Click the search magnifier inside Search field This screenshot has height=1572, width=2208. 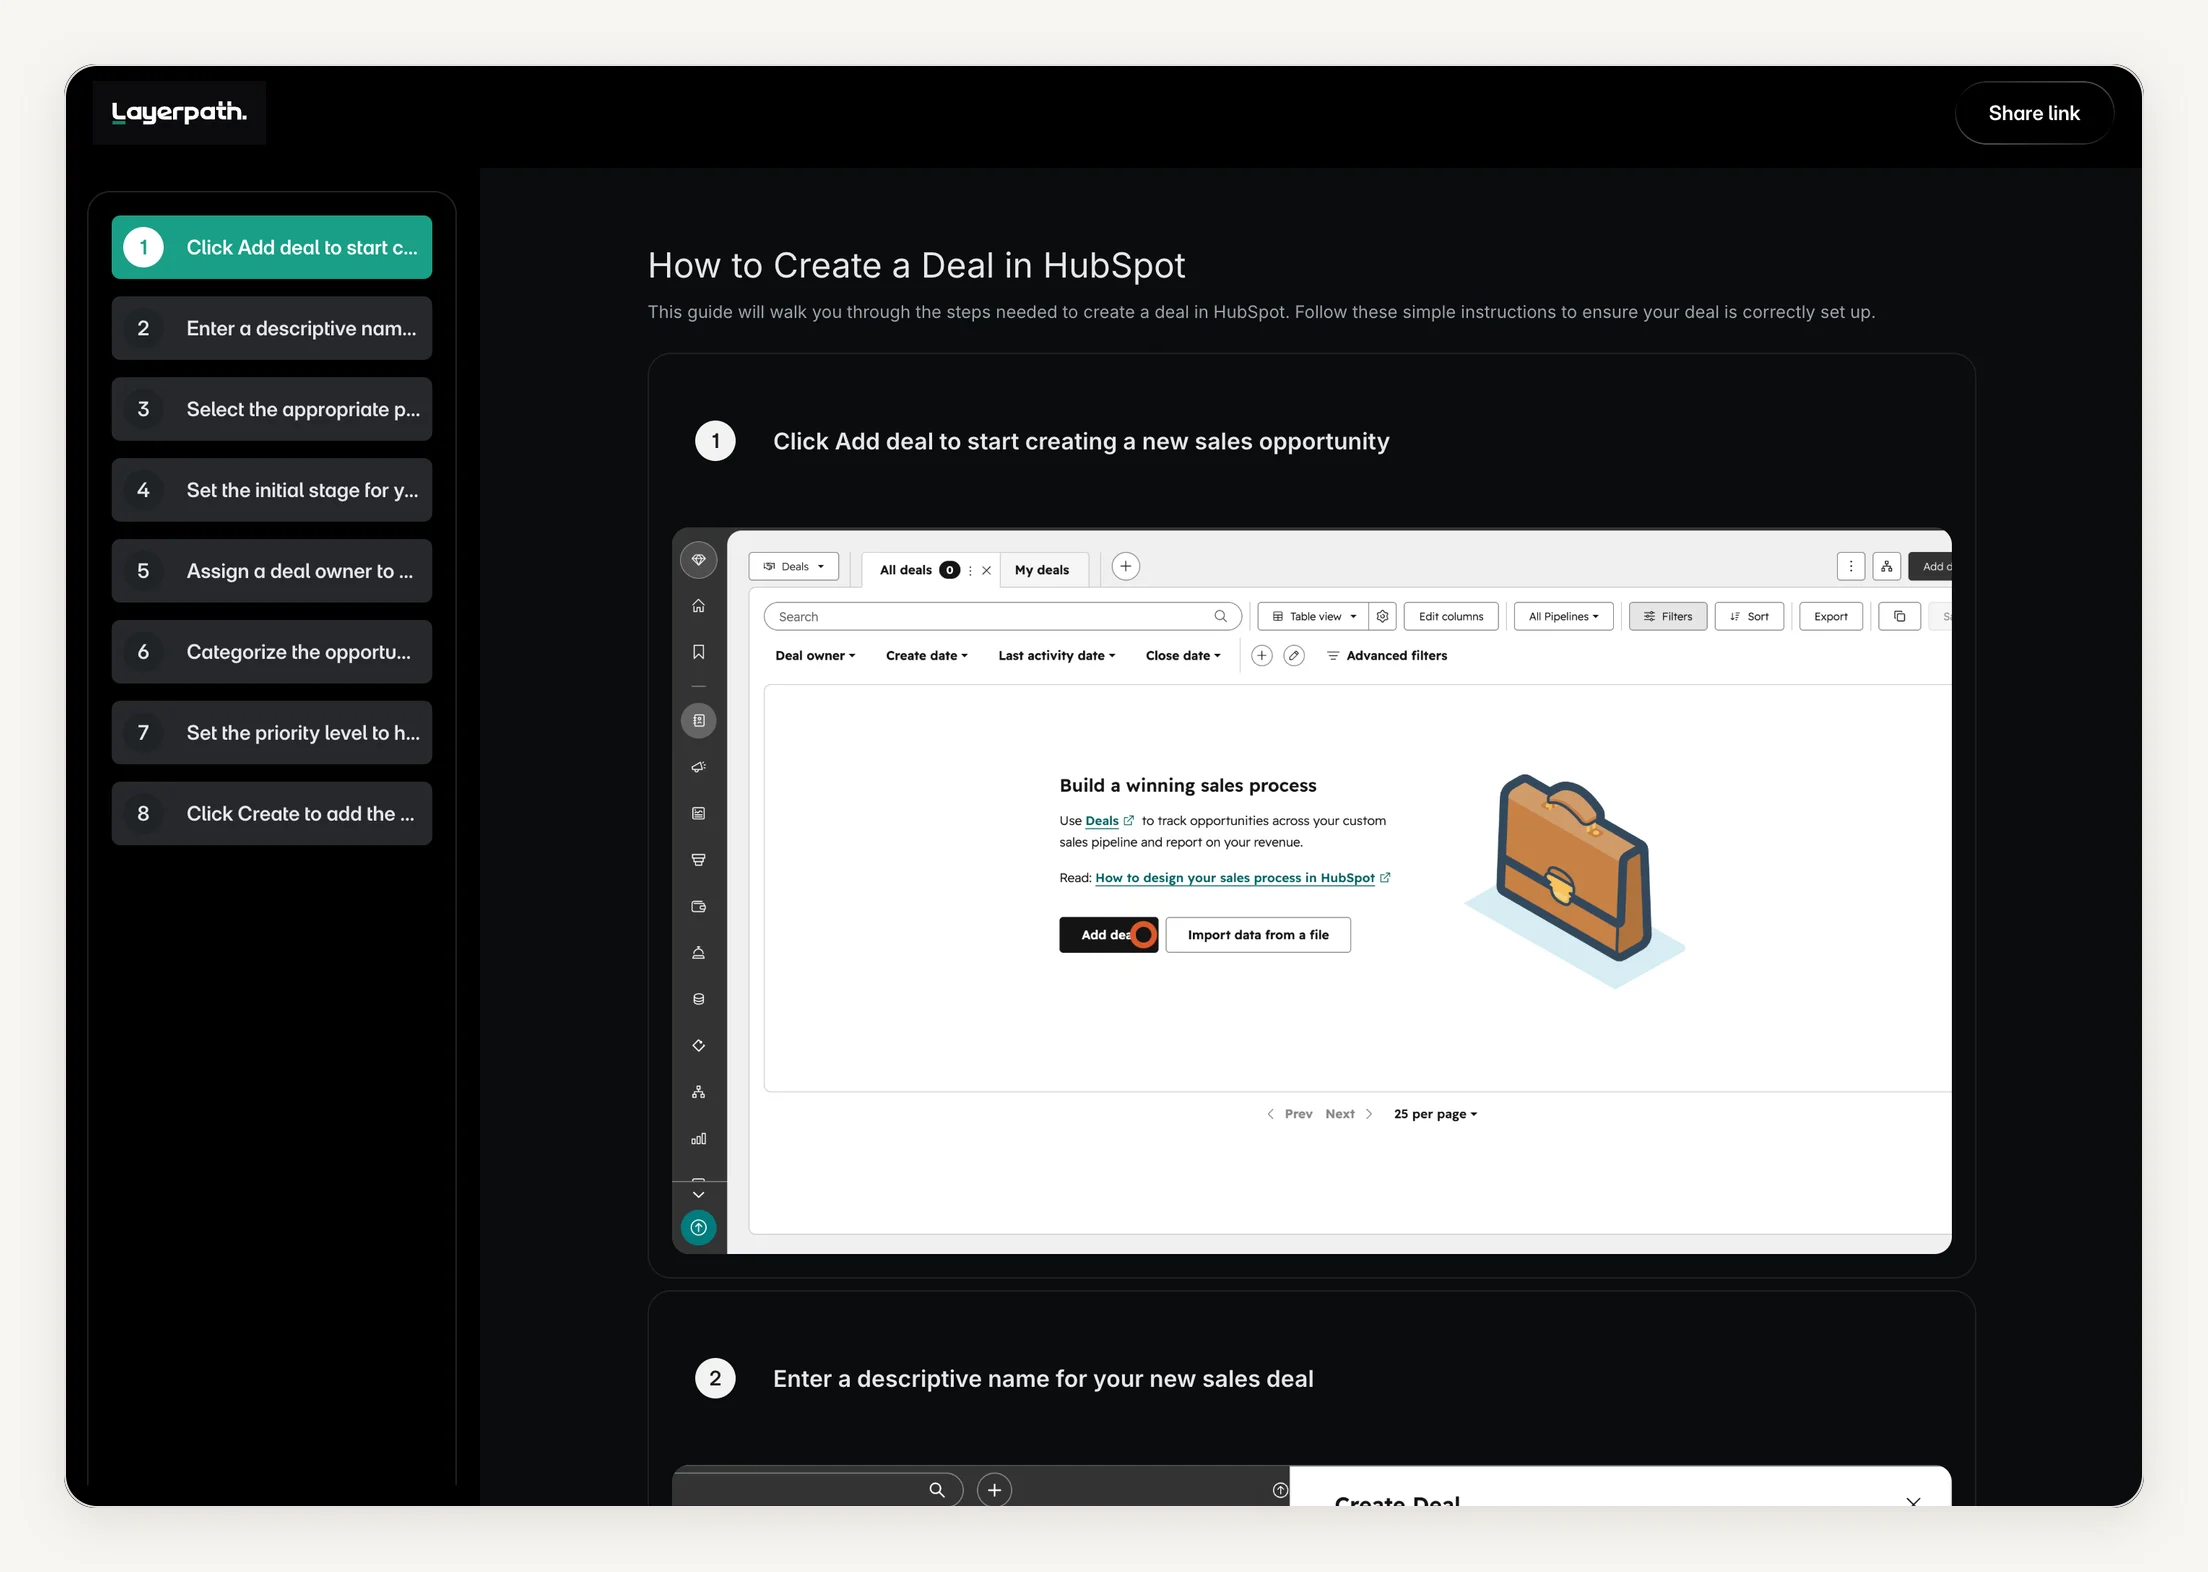(x=1220, y=616)
